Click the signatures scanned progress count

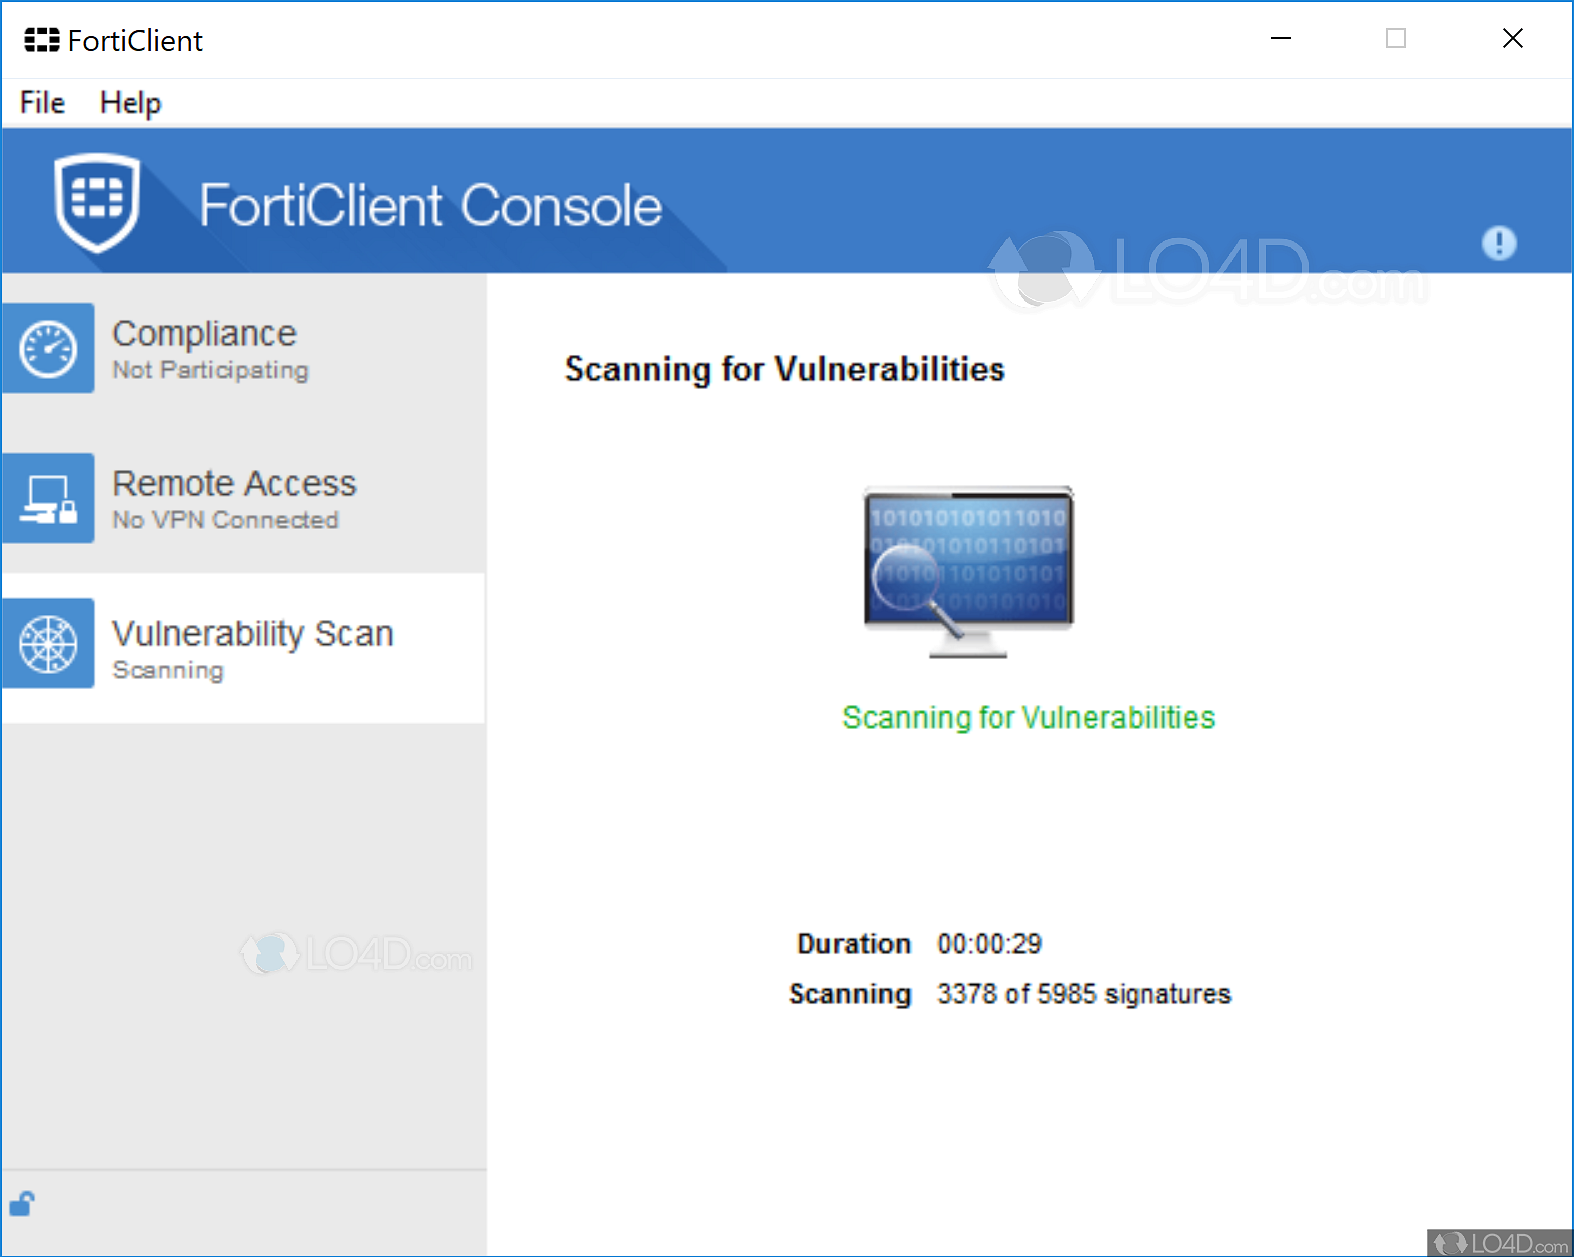coord(1083,994)
